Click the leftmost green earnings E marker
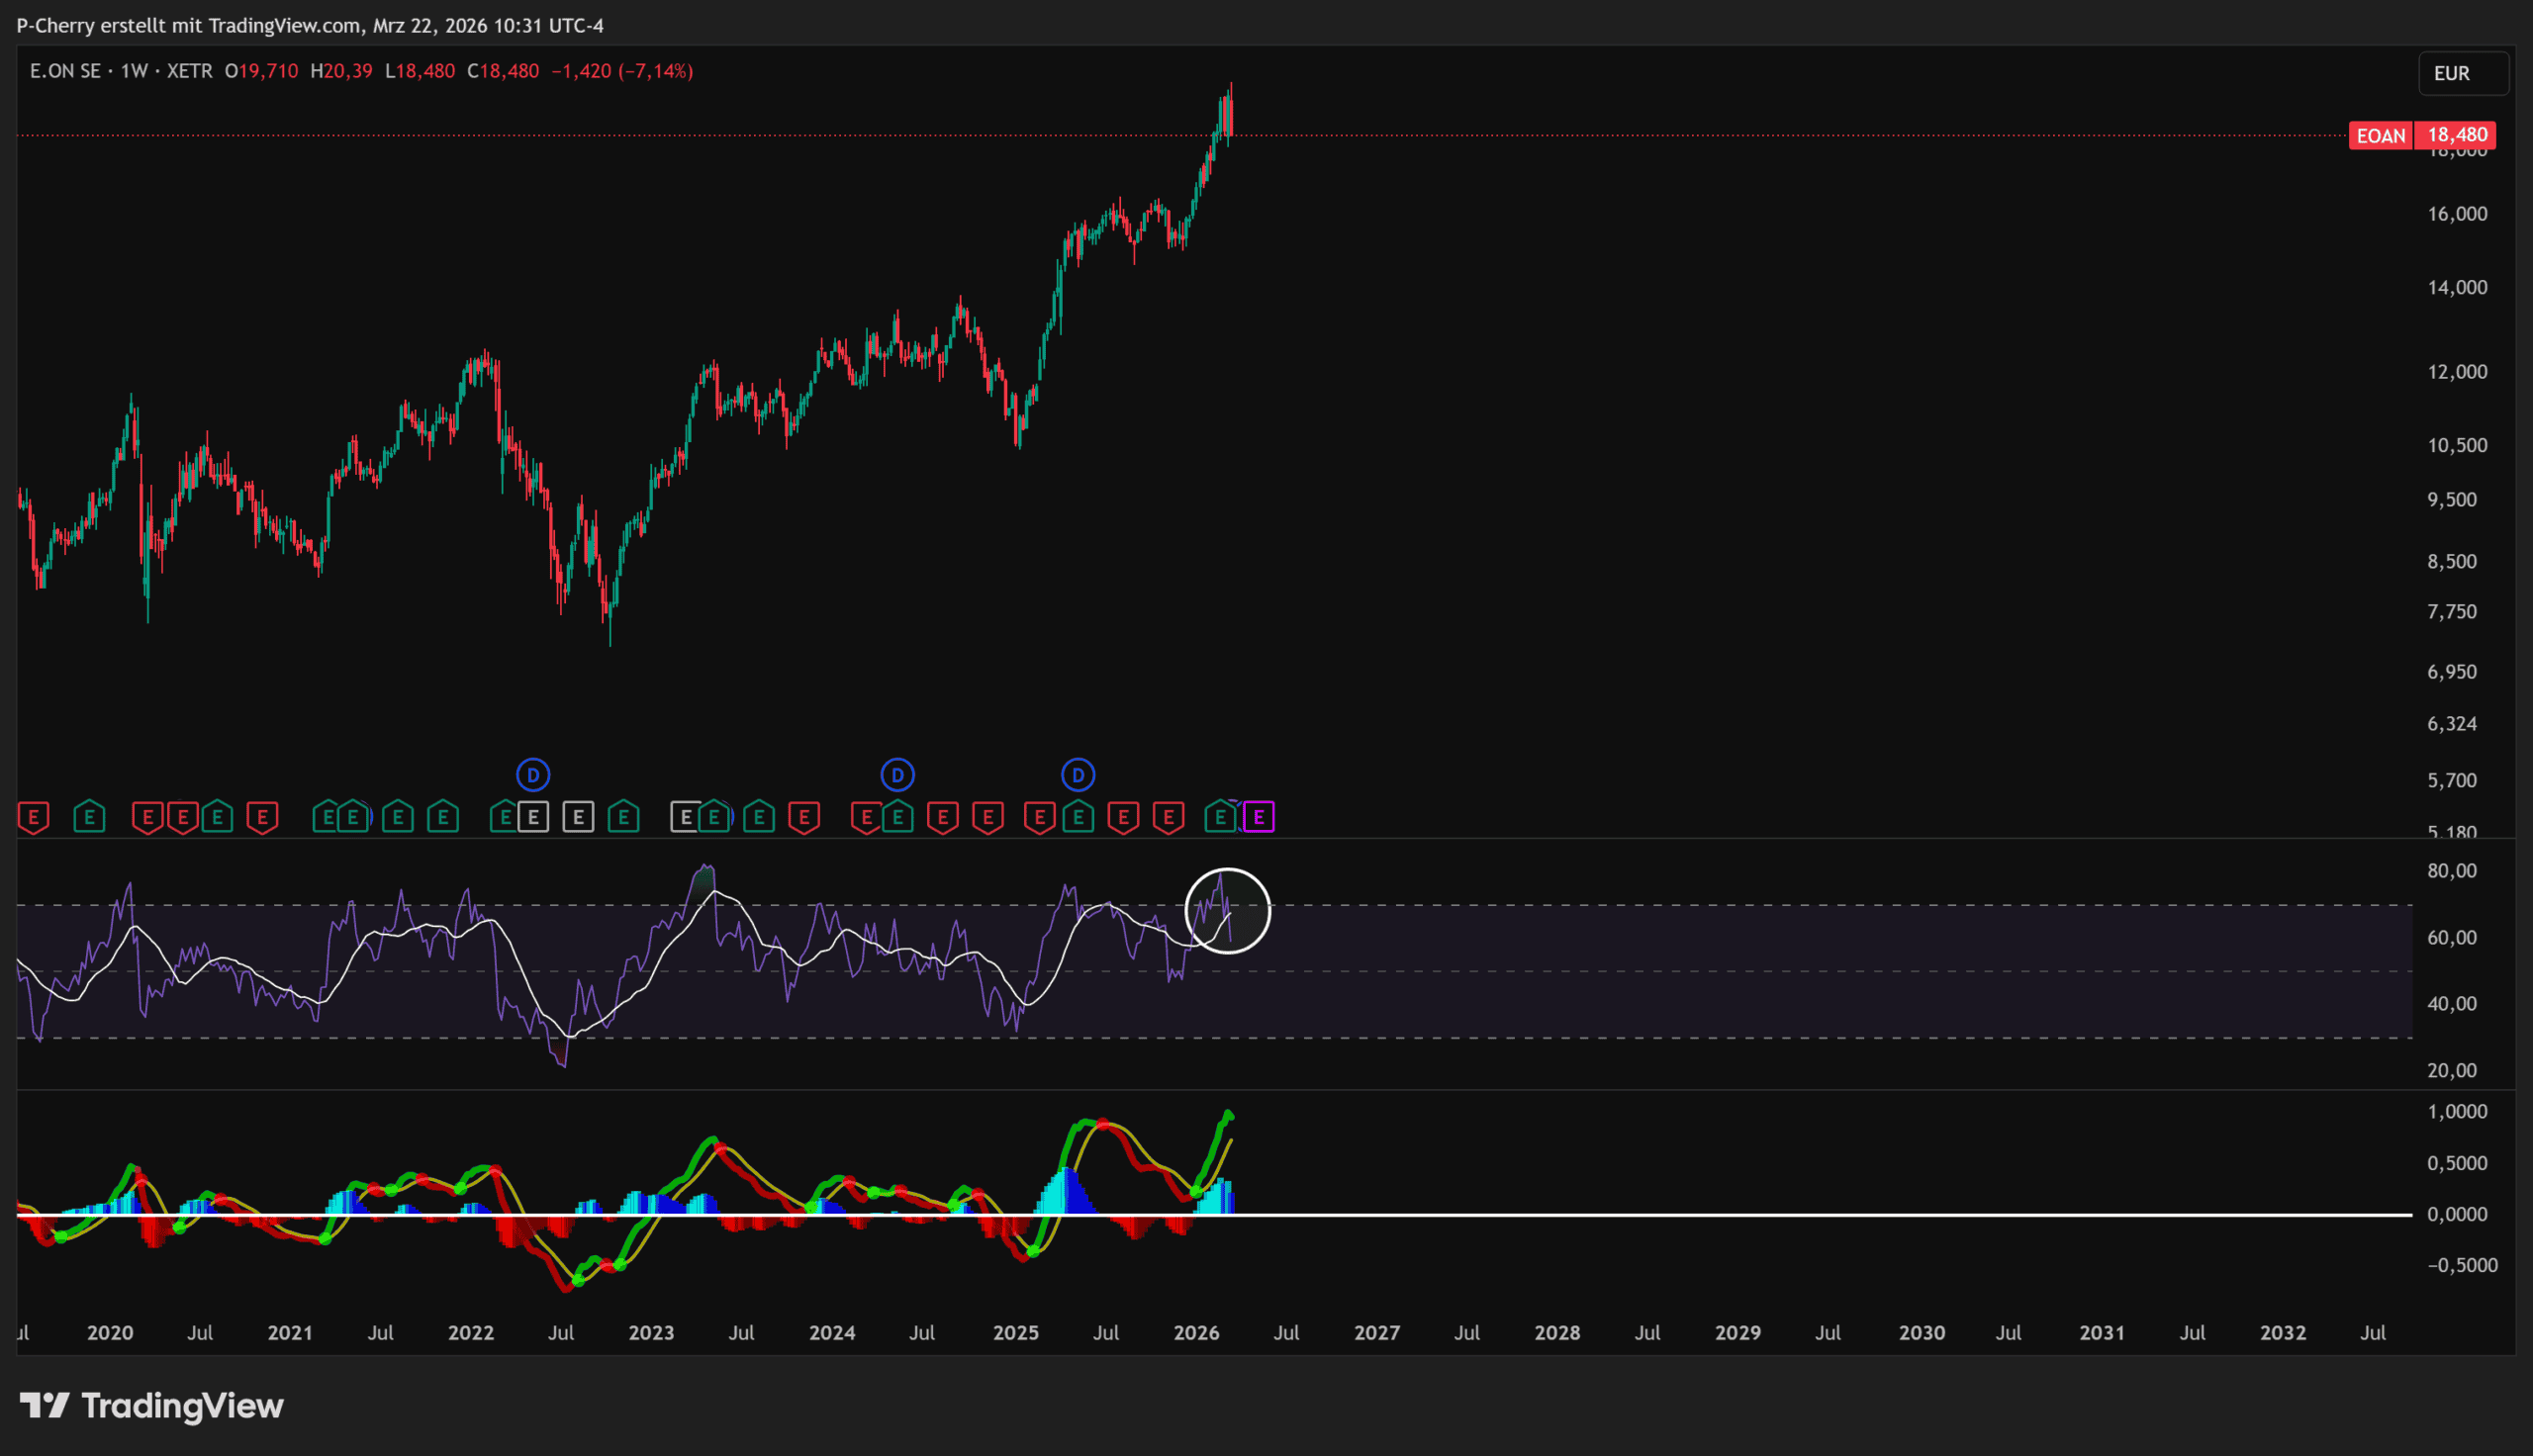Screen dimensions: 2533x1456 (x=89, y=817)
